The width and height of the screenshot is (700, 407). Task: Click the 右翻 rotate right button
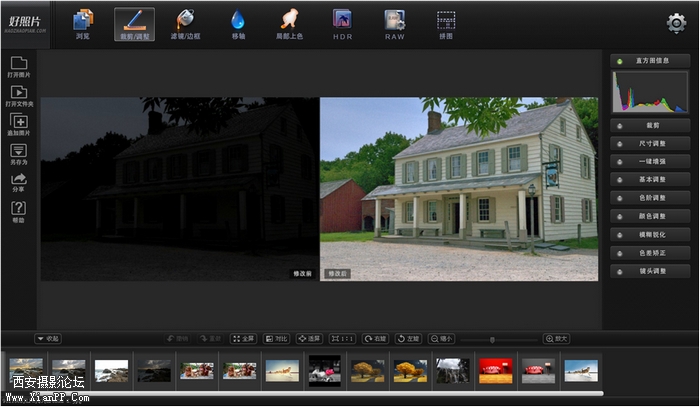coord(376,339)
